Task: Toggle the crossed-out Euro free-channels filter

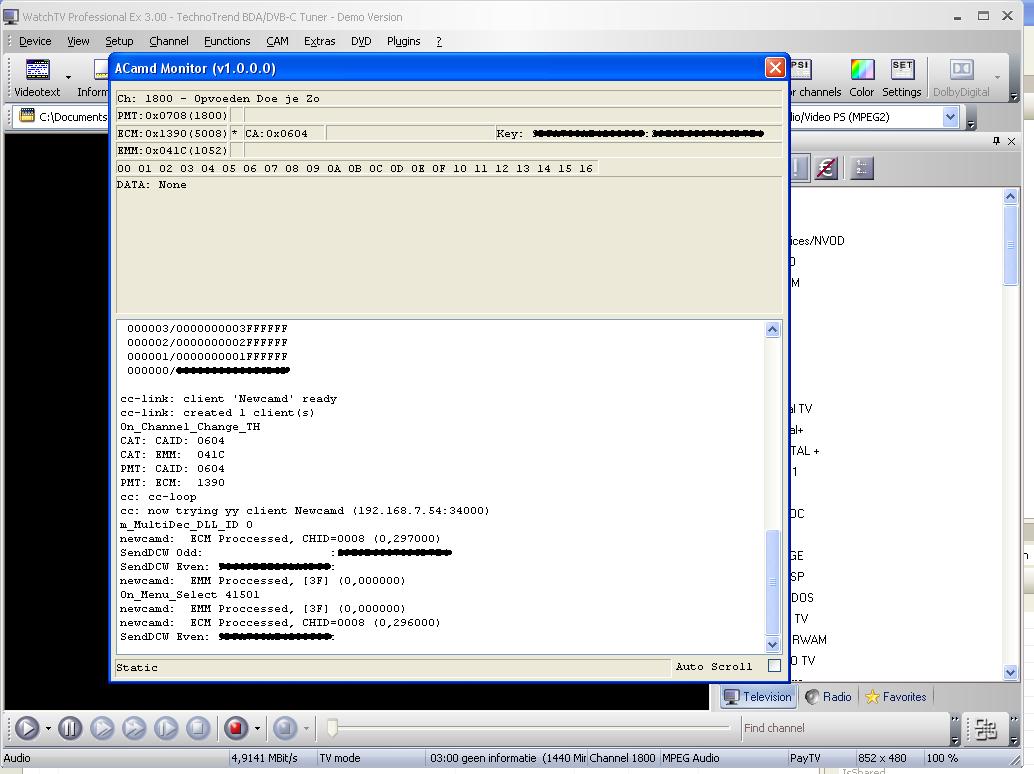Action: coord(826,168)
